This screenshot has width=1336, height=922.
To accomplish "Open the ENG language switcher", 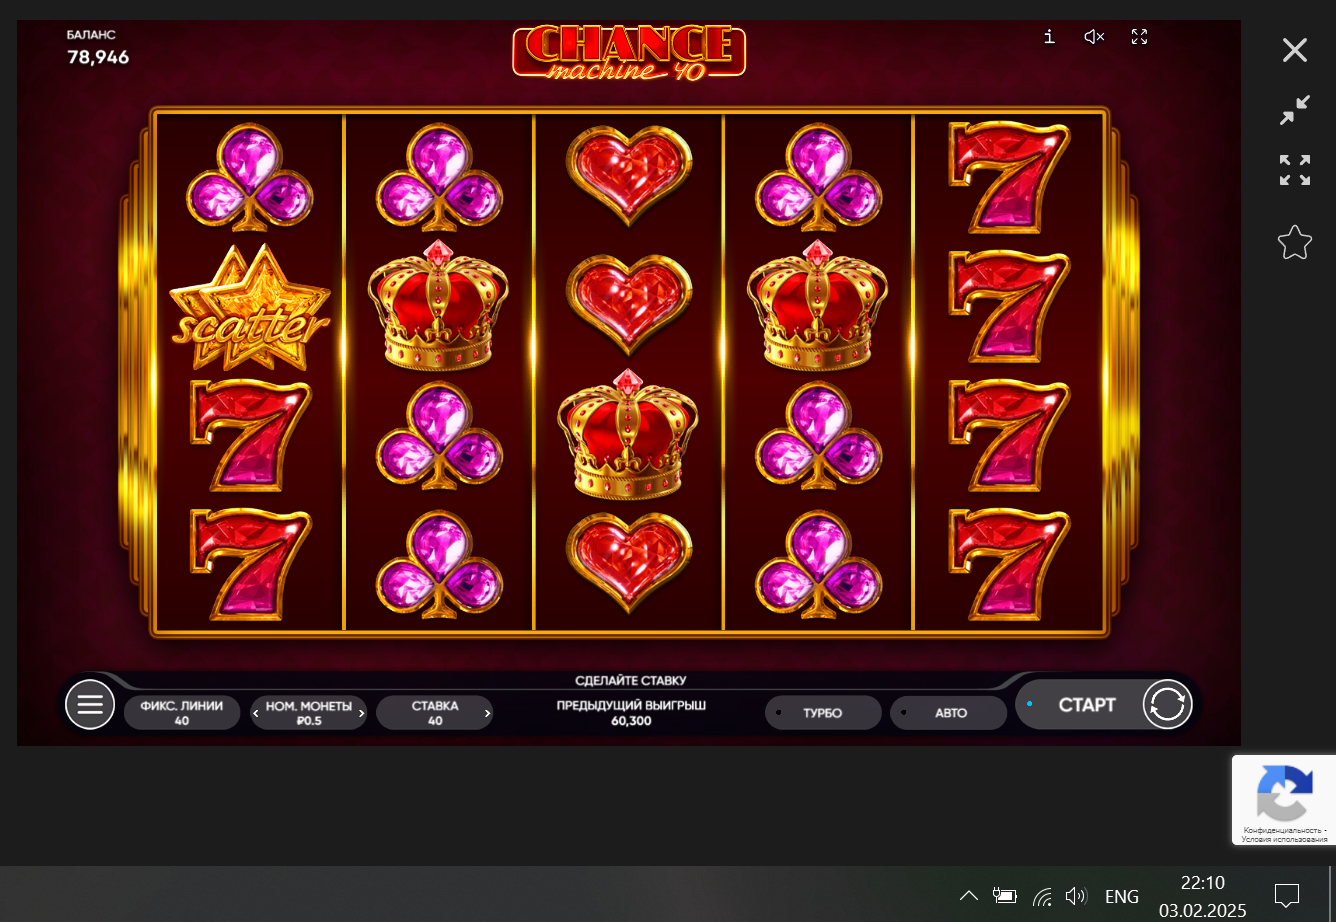I will pos(1122,896).
